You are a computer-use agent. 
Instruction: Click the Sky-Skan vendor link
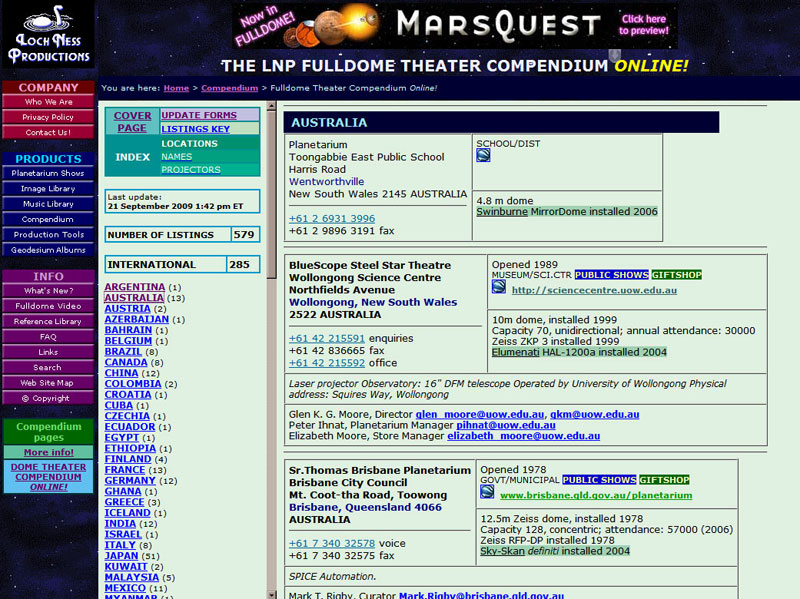pos(503,551)
